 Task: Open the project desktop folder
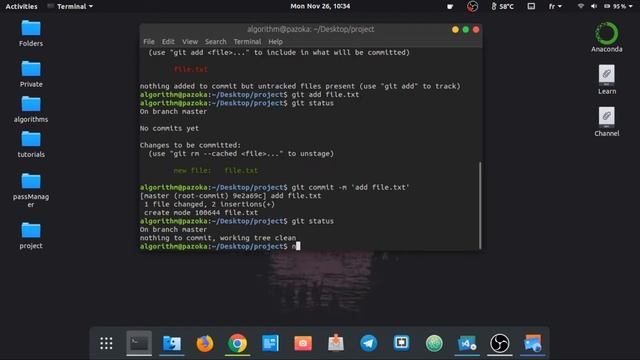(31, 235)
